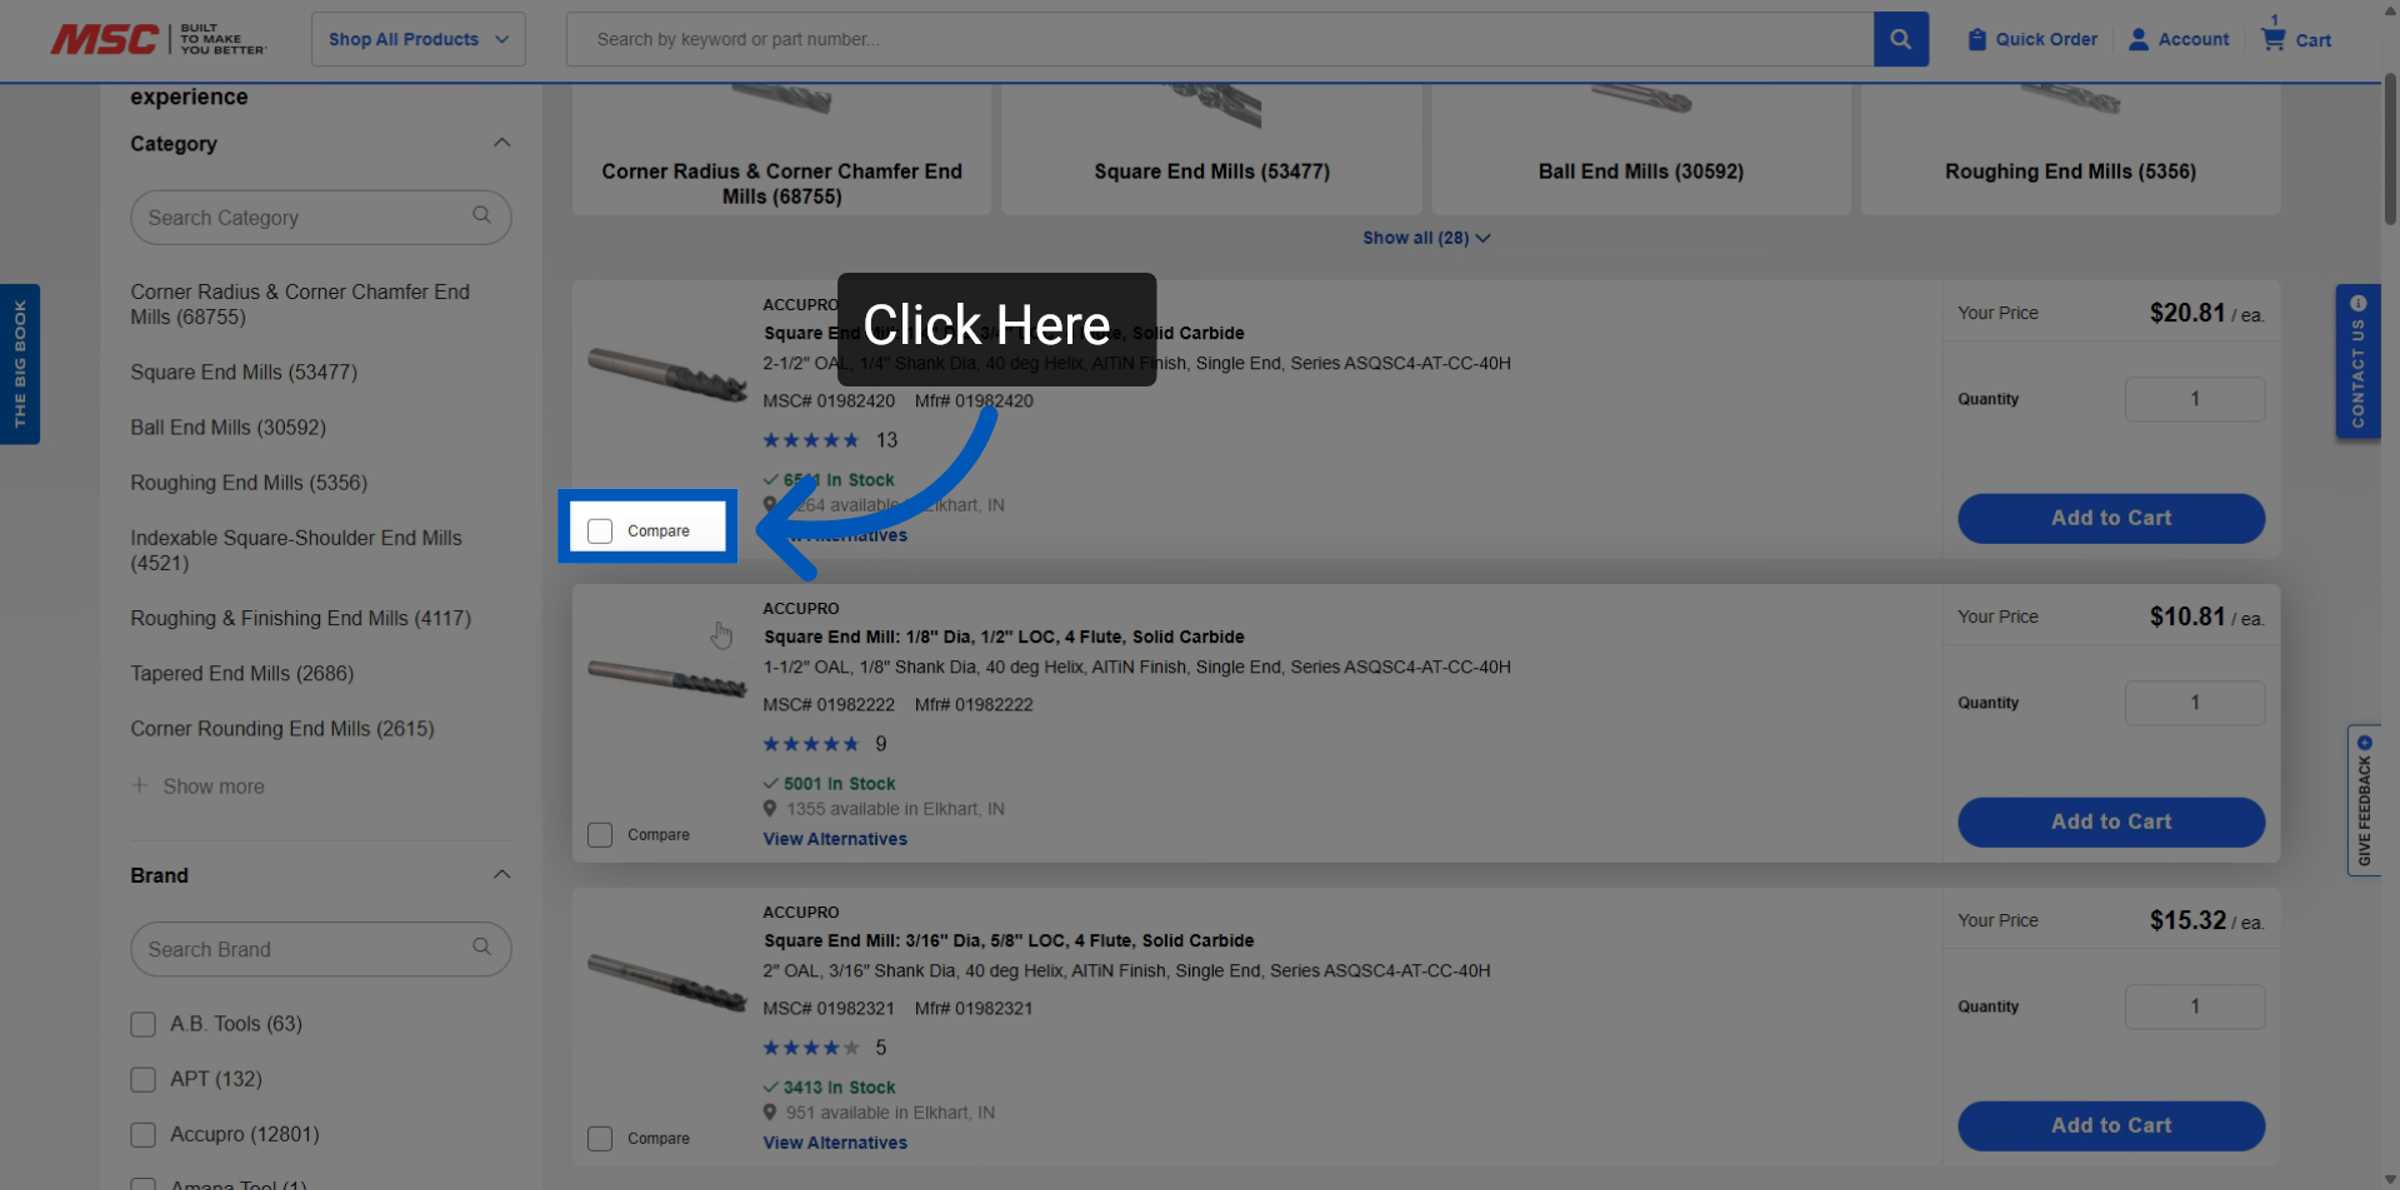Filter by Tapered End Mills (2686)
This screenshot has width=2400, height=1190.
point(242,673)
